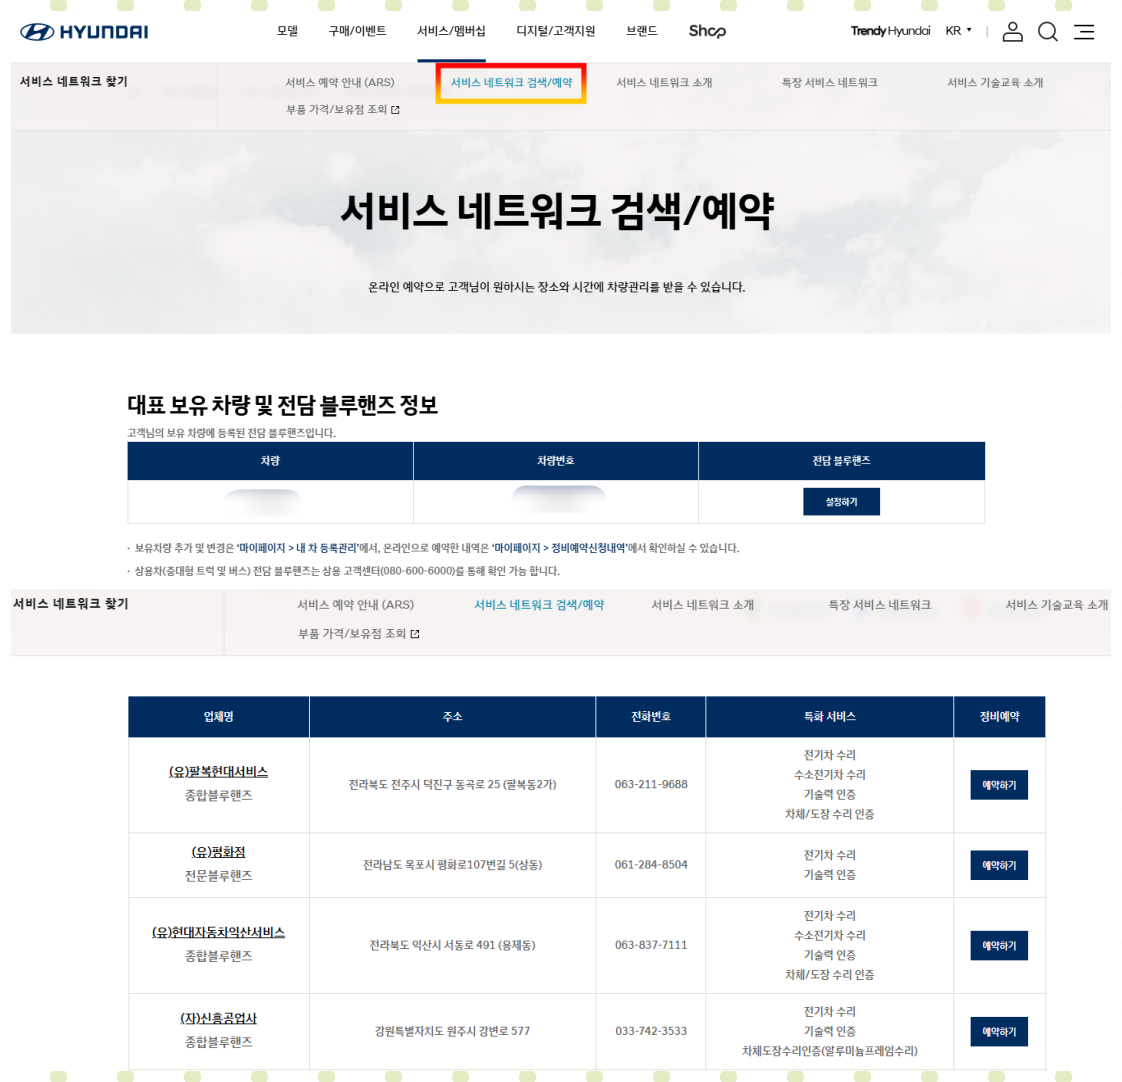
Task: Select lower 서비스 네트워크 소개 tab
Action: coord(703,605)
